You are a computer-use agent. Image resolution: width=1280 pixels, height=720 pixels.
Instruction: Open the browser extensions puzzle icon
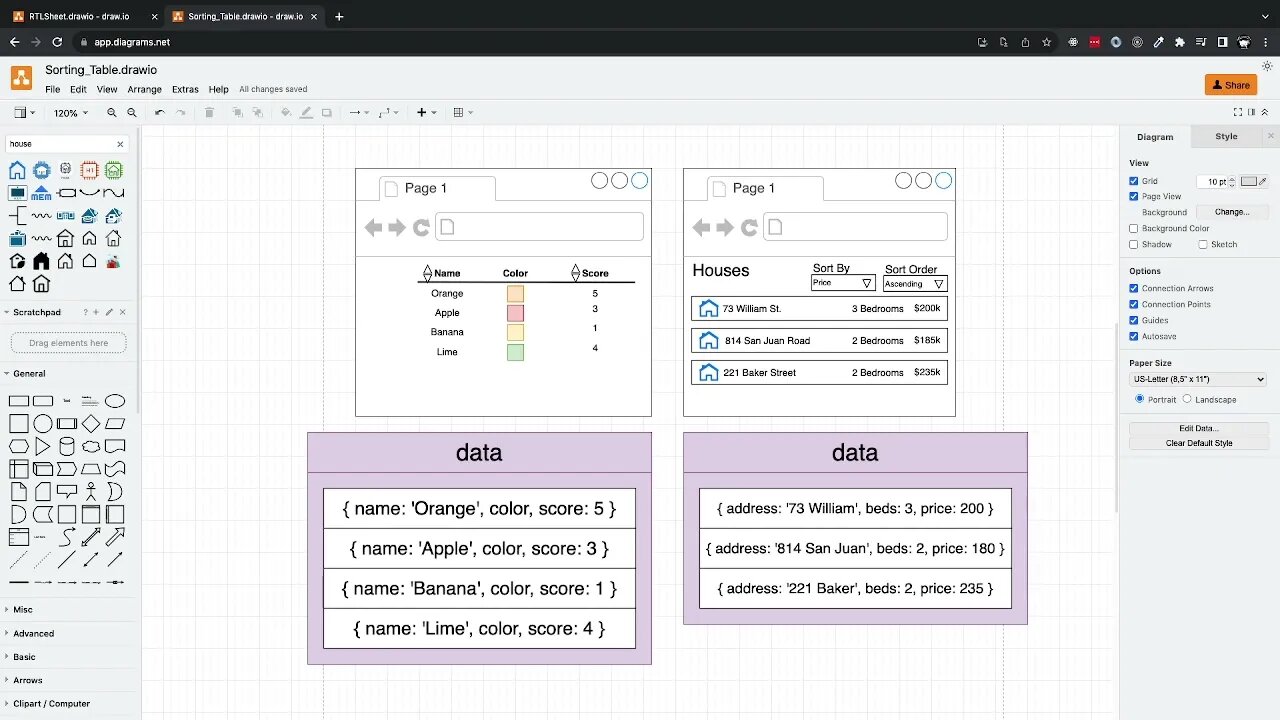click(1180, 42)
